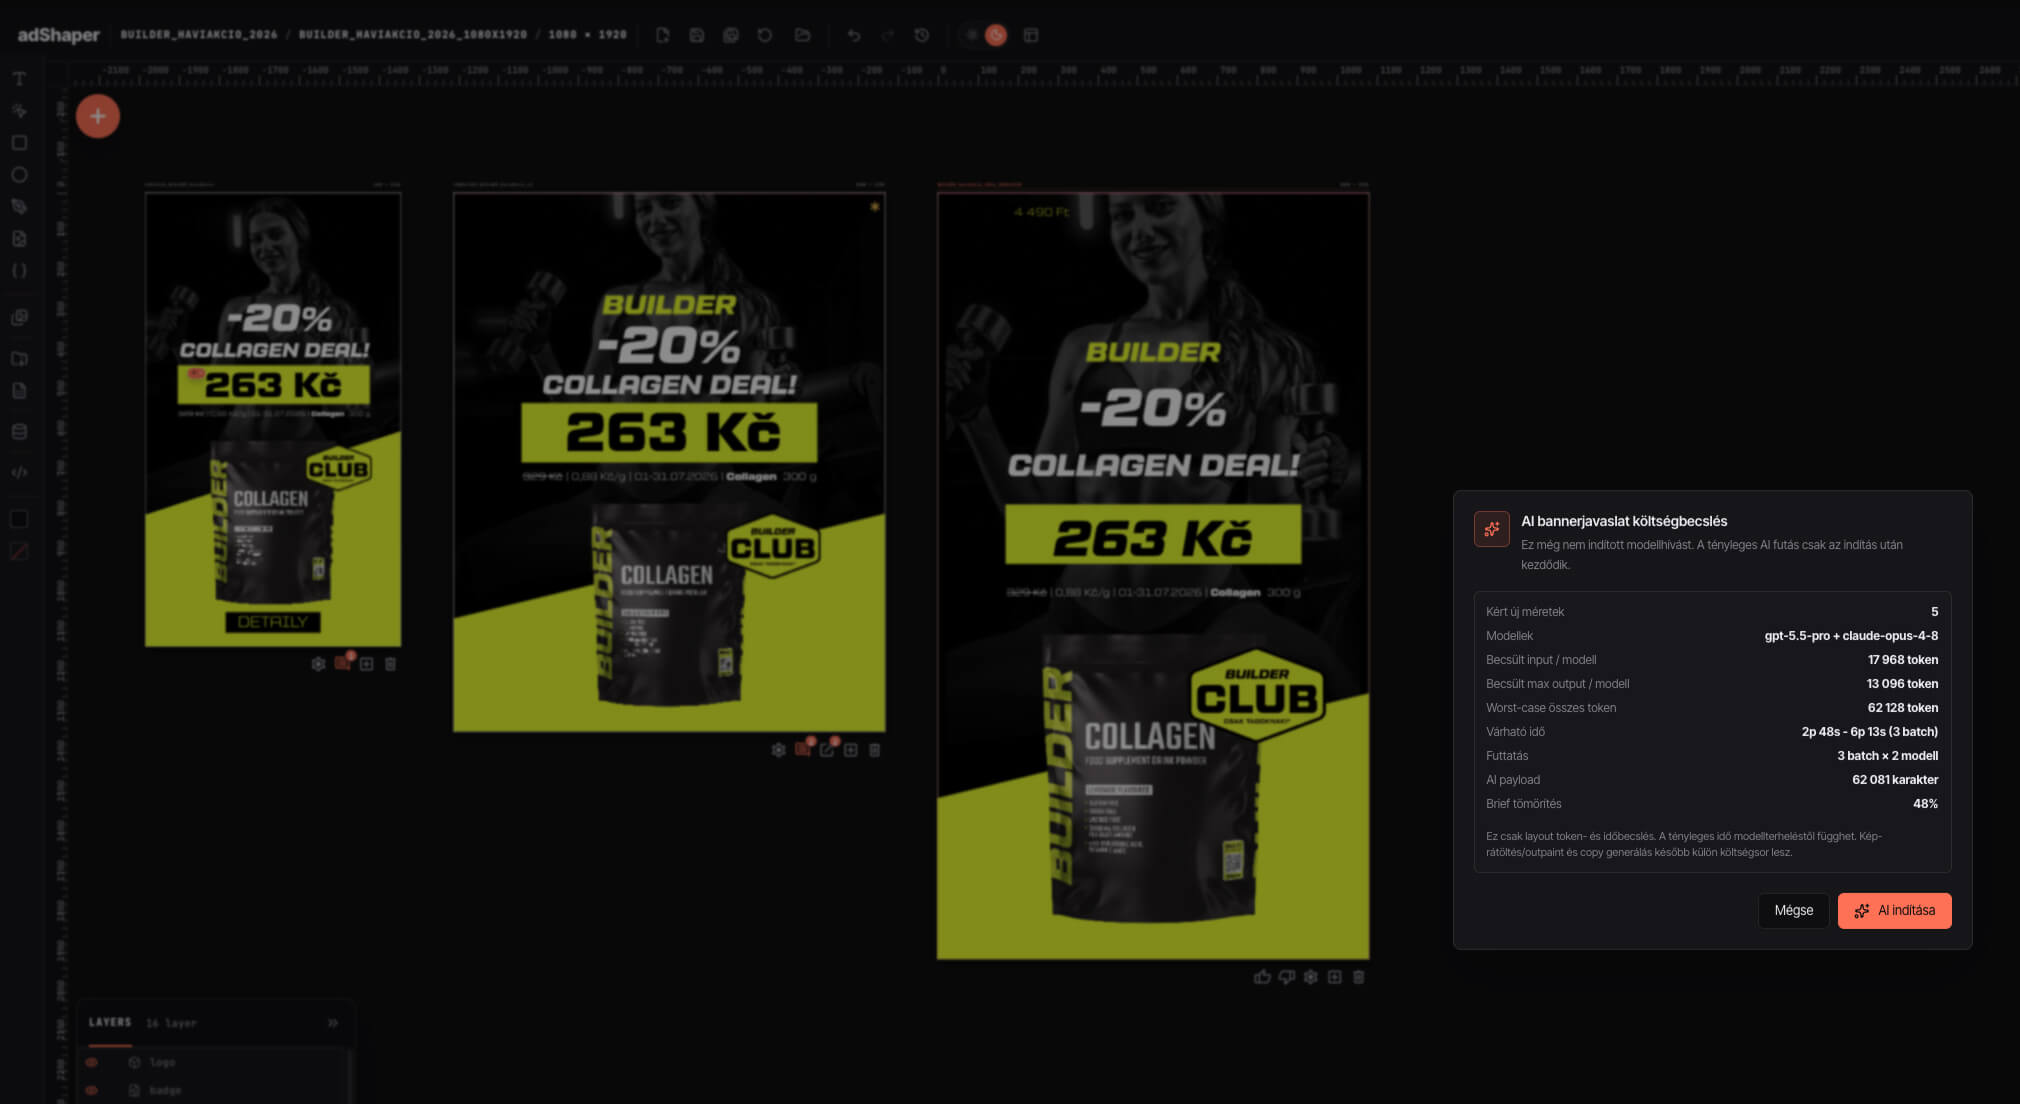Click the red plus add button
The height and width of the screenshot is (1104, 2020).
pos(98,116)
